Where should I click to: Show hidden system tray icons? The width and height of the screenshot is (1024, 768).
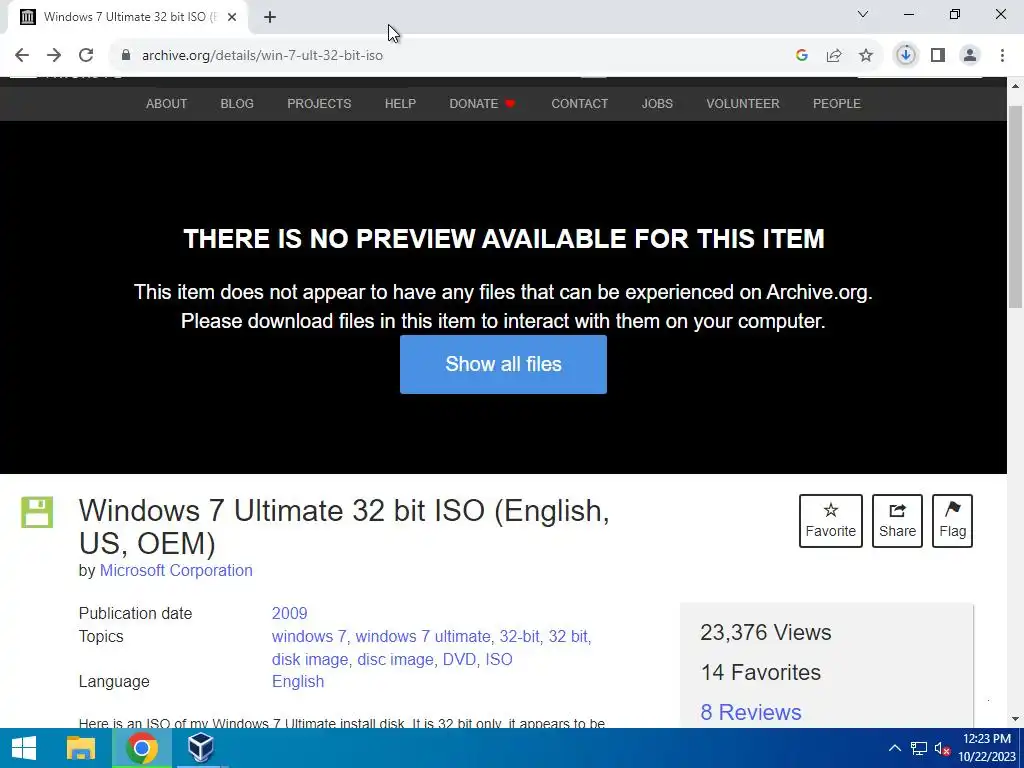click(895, 748)
